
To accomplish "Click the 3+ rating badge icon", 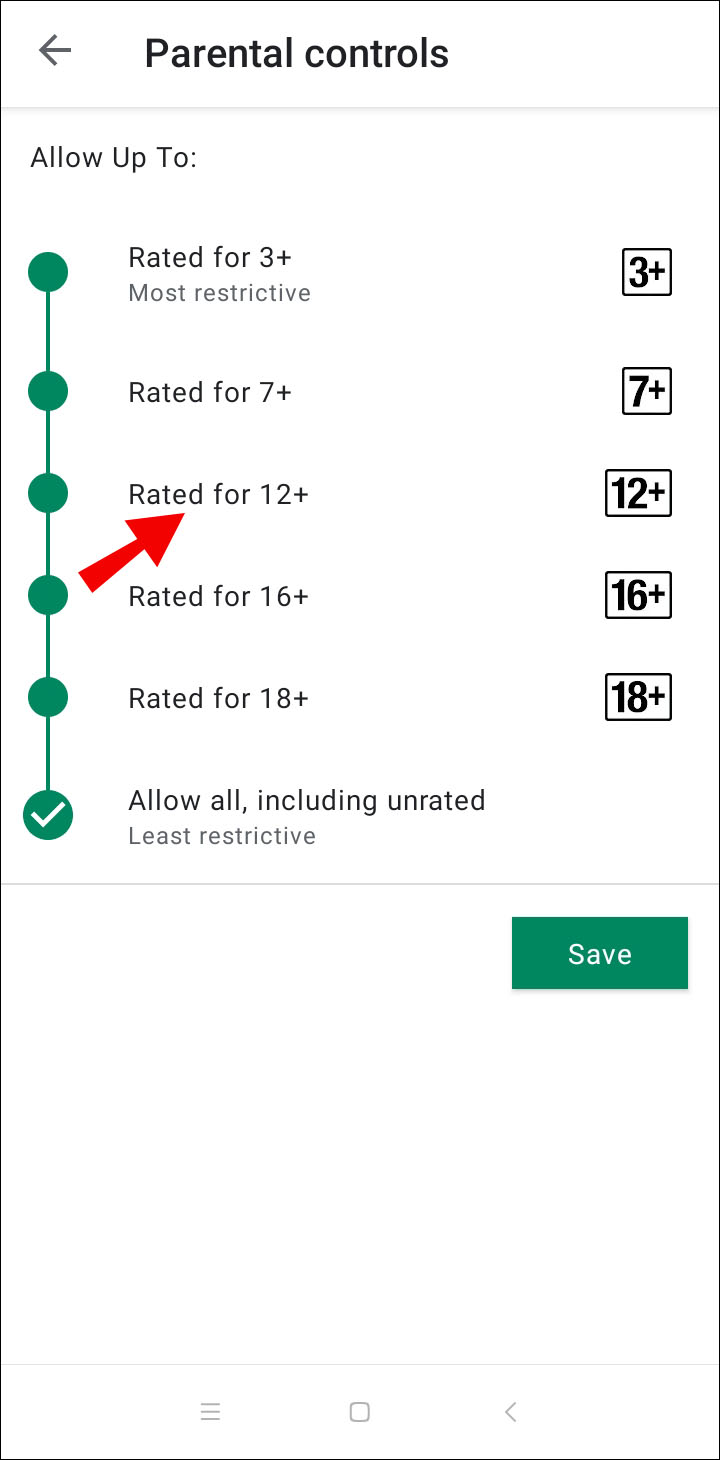I will (x=646, y=272).
